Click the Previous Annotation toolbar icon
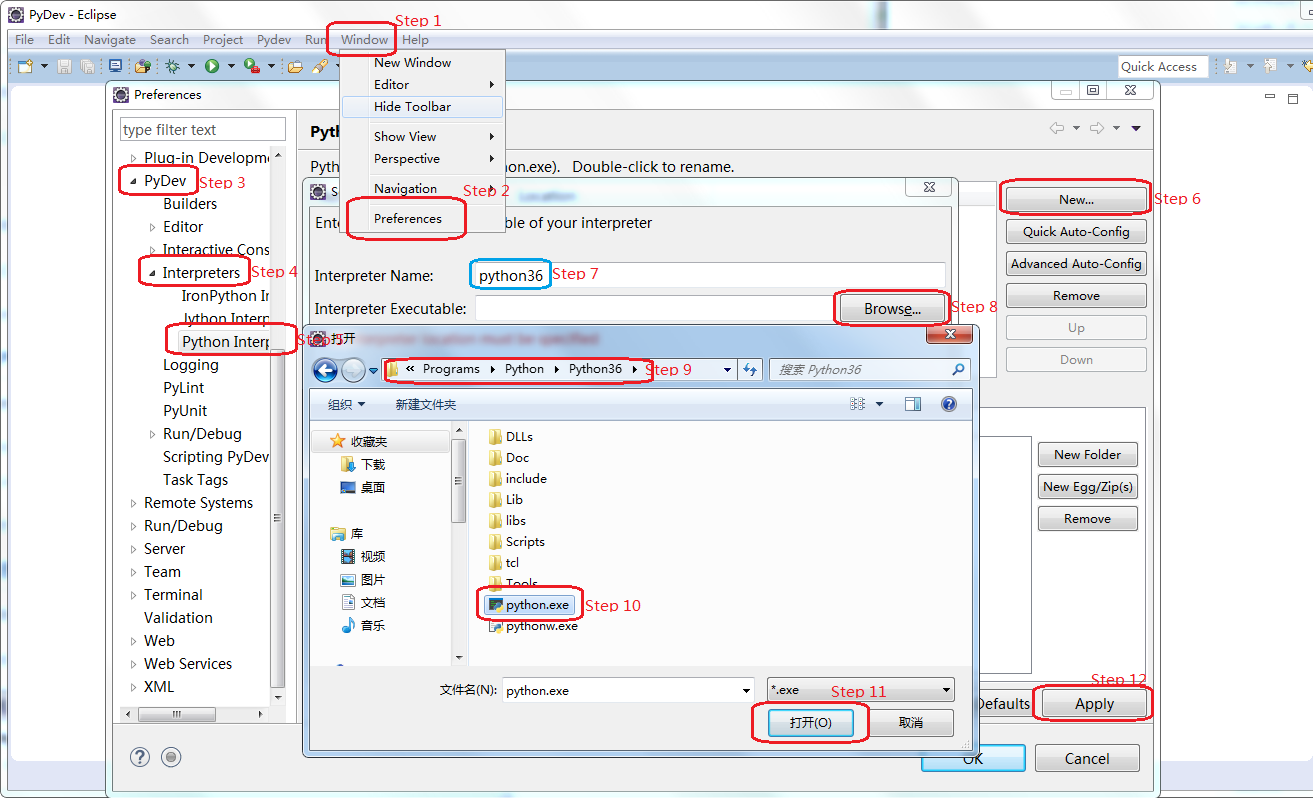Screen dimensions: 1313x798 click(x=1270, y=66)
